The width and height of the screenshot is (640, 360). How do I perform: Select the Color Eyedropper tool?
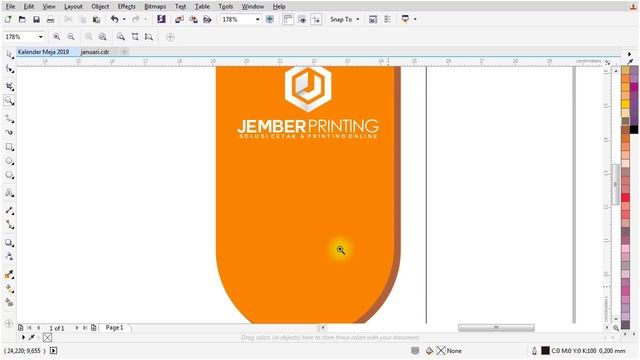[x=9, y=274]
